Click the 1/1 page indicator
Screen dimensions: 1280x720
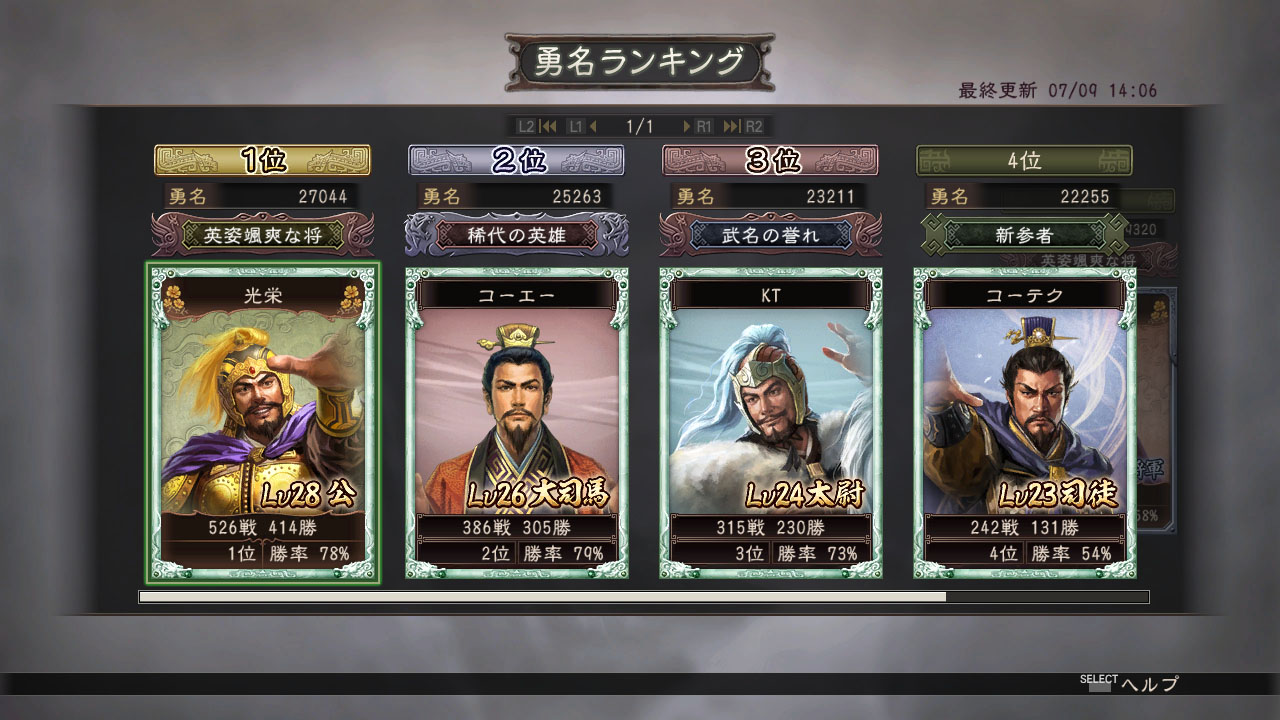[x=640, y=126]
